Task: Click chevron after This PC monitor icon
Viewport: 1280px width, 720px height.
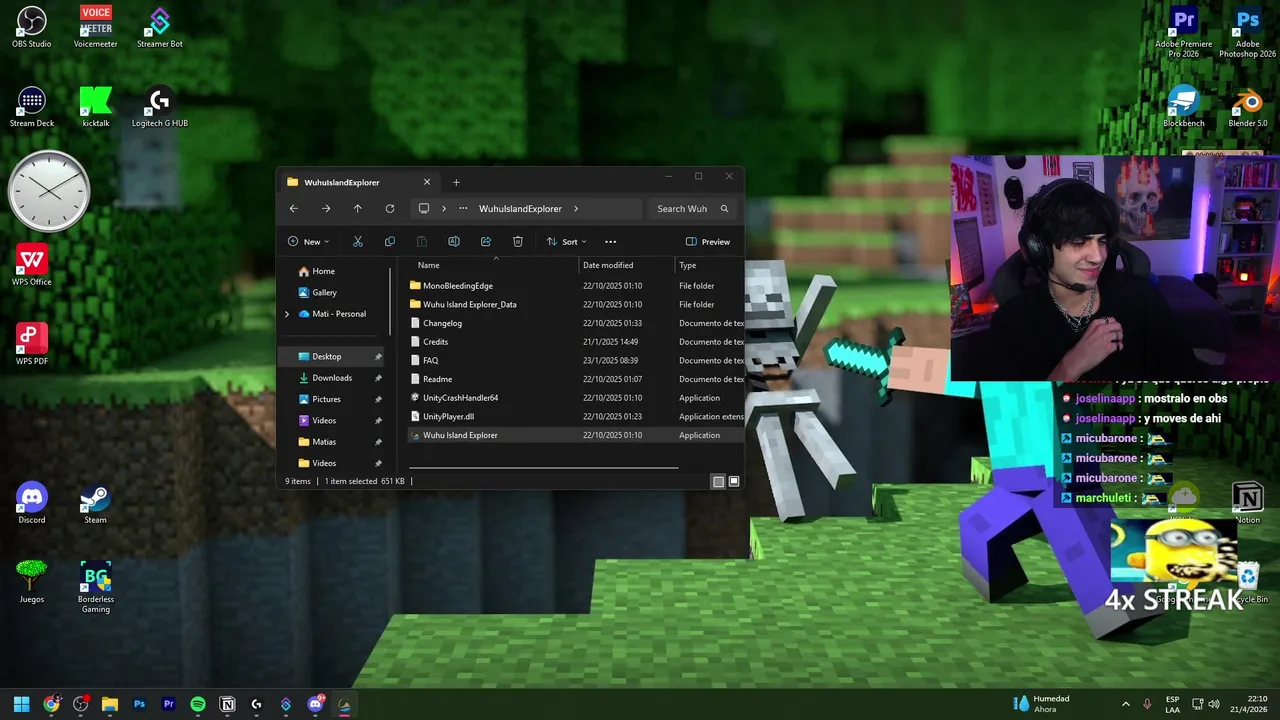Action: tap(444, 209)
